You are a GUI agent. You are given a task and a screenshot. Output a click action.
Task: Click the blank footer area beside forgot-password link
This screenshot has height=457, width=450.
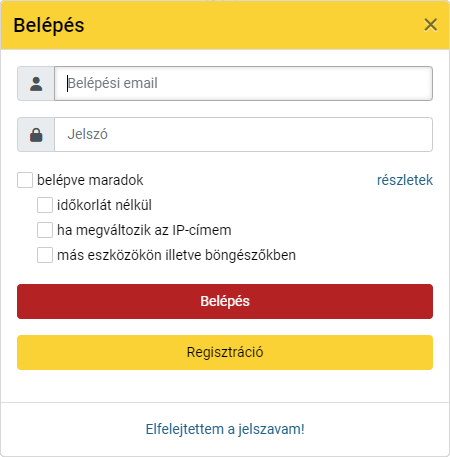[377, 429]
